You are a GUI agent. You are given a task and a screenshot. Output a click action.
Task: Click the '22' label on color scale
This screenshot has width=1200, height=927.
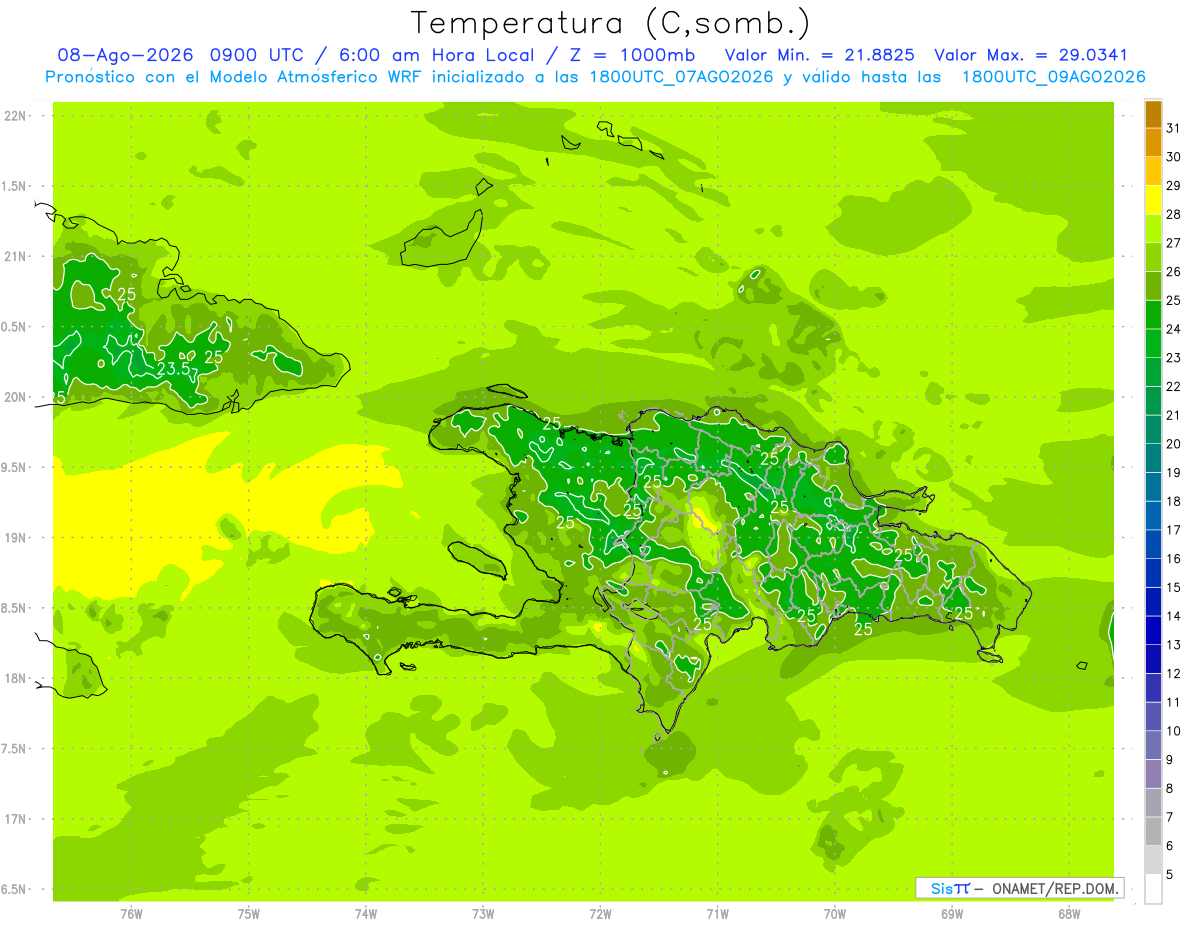1174,386
